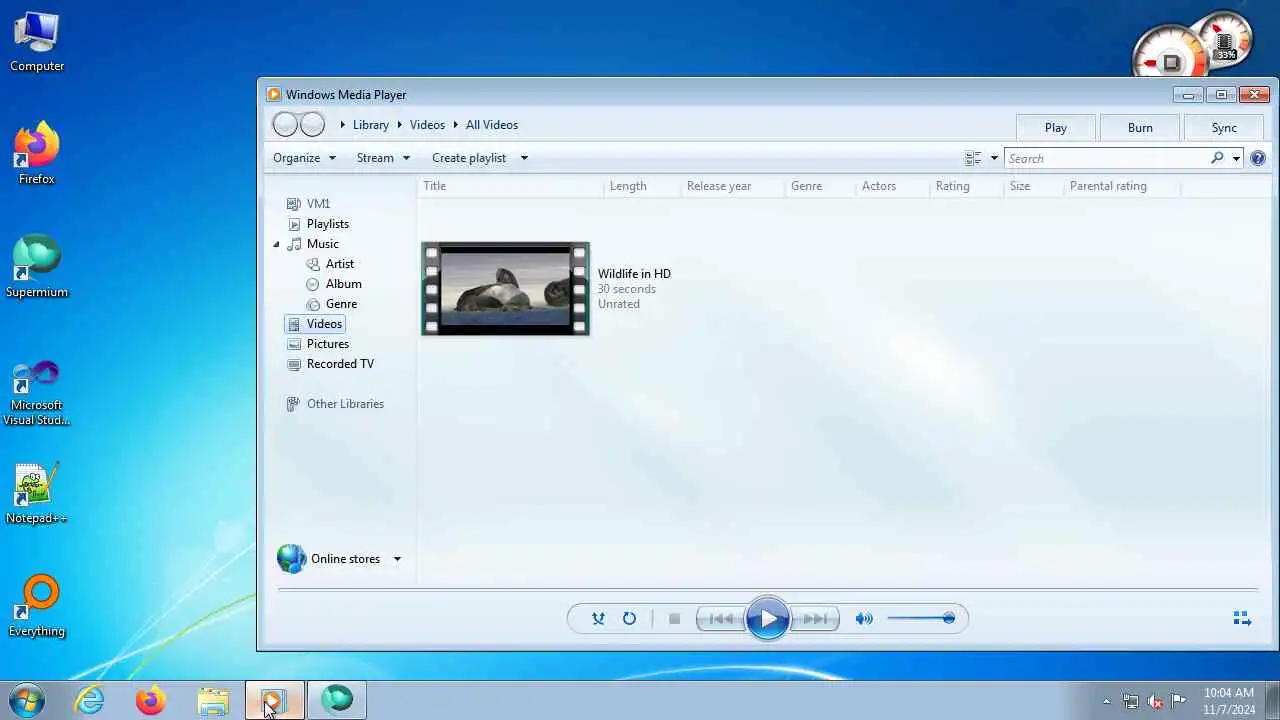This screenshot has width=1280, height=720.
Task: Open the Stream menu
Action: [x=383, y=158]
